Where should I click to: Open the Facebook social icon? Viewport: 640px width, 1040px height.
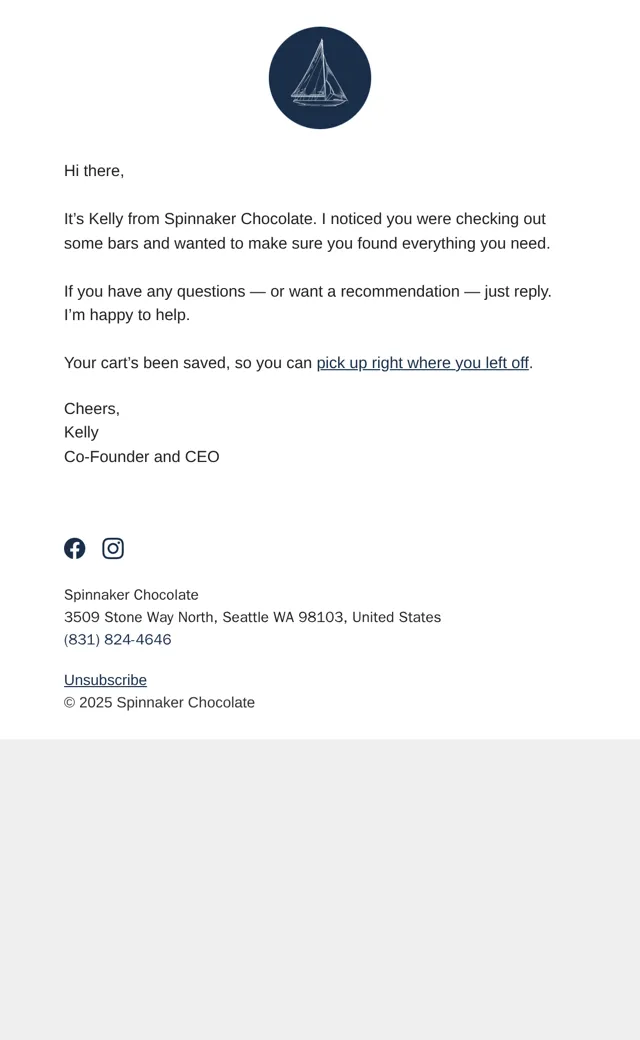[74, 549]
